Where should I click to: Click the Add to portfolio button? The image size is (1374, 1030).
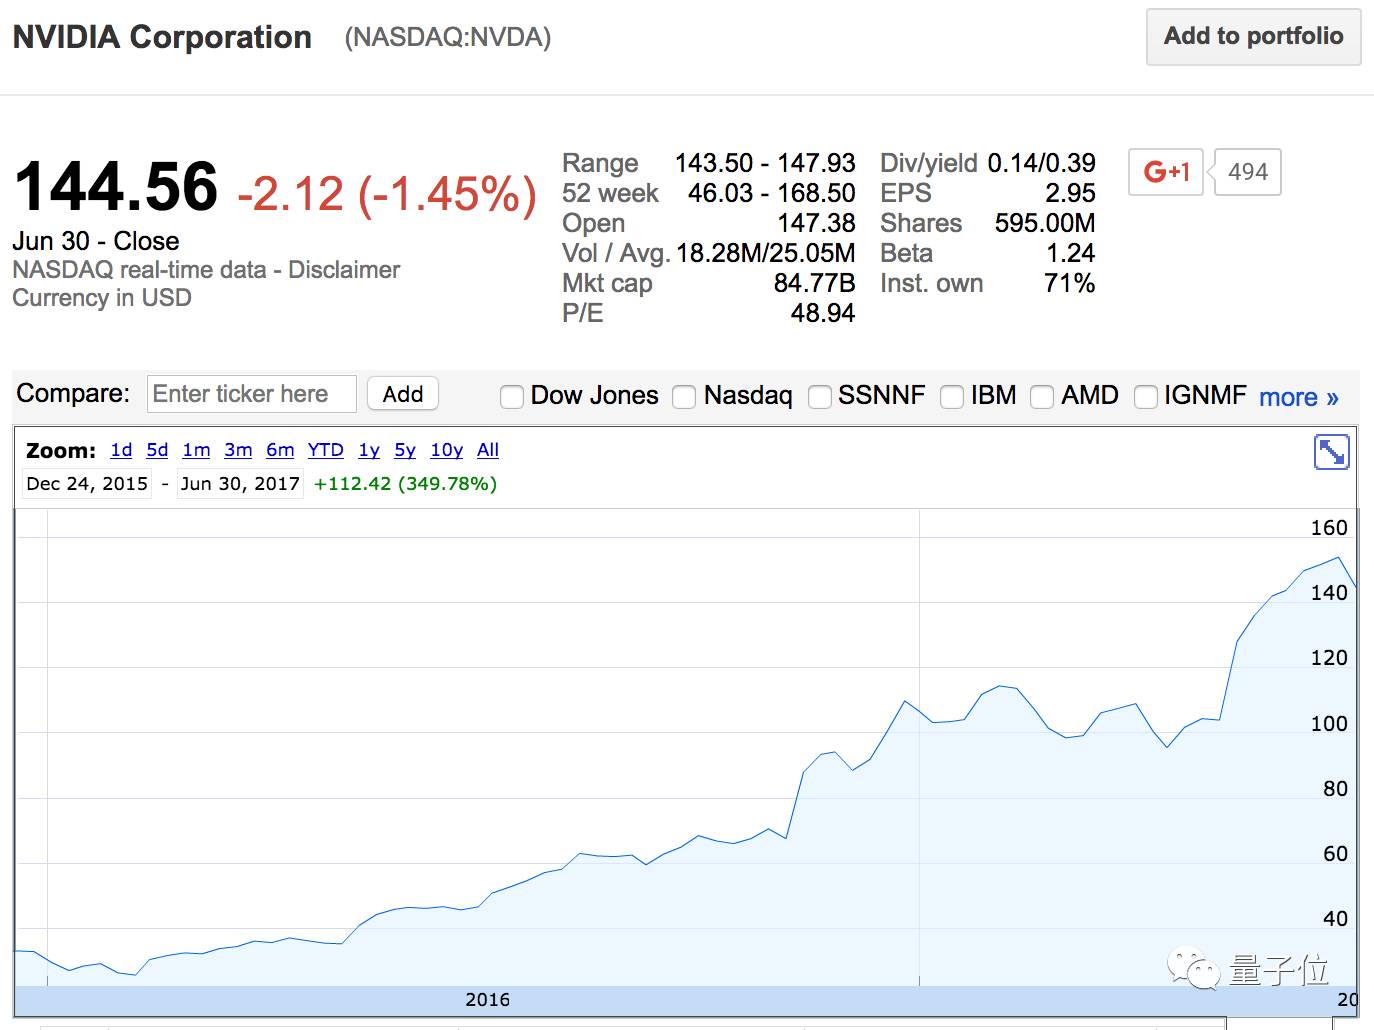[1253, 37]
